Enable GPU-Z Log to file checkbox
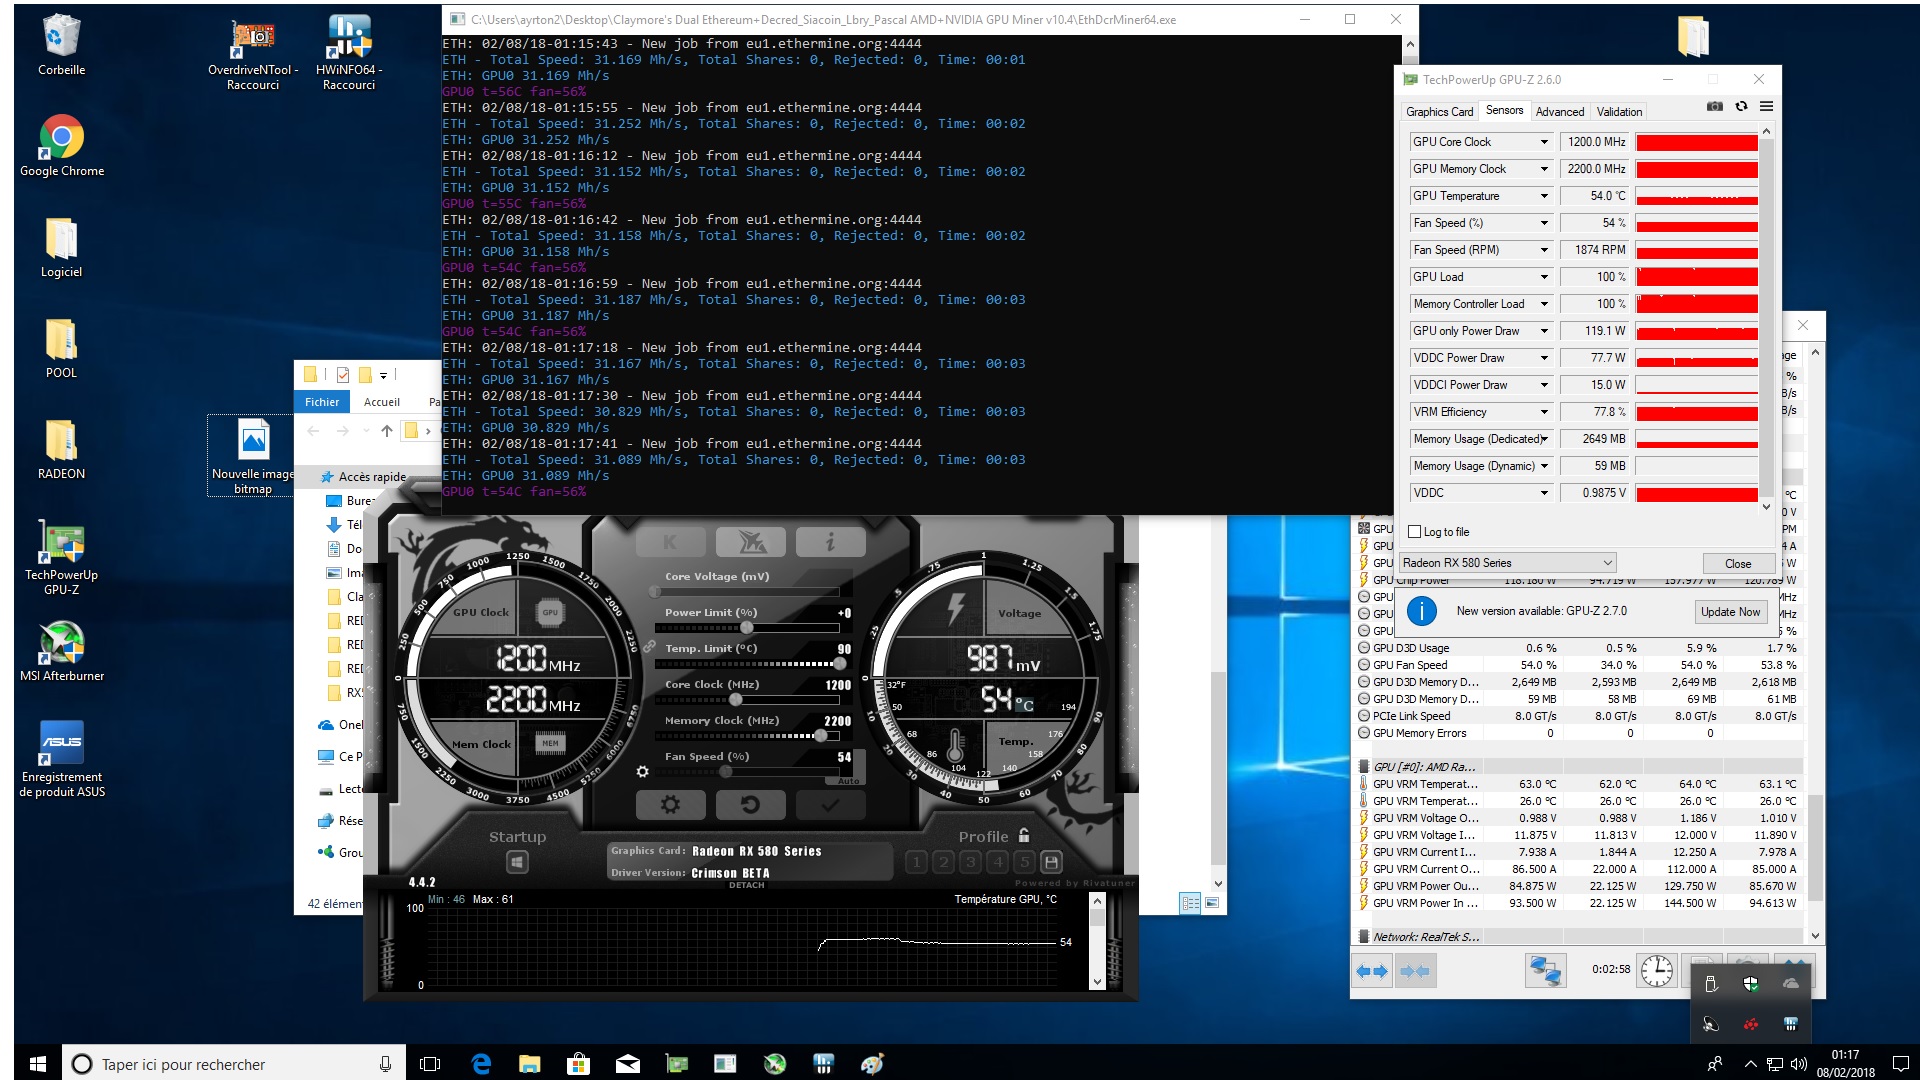1920x1080 pixels. pyautogui.click(x=1414, y=532)
